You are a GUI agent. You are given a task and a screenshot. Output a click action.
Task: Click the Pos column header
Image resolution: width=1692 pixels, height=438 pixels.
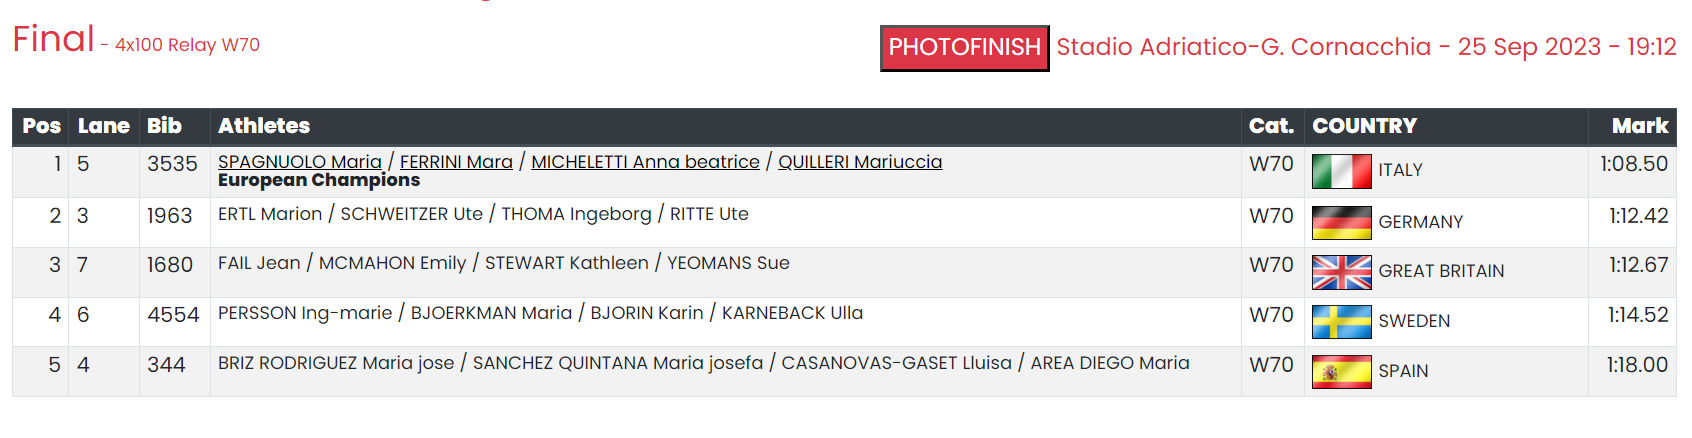click(41, 126)
